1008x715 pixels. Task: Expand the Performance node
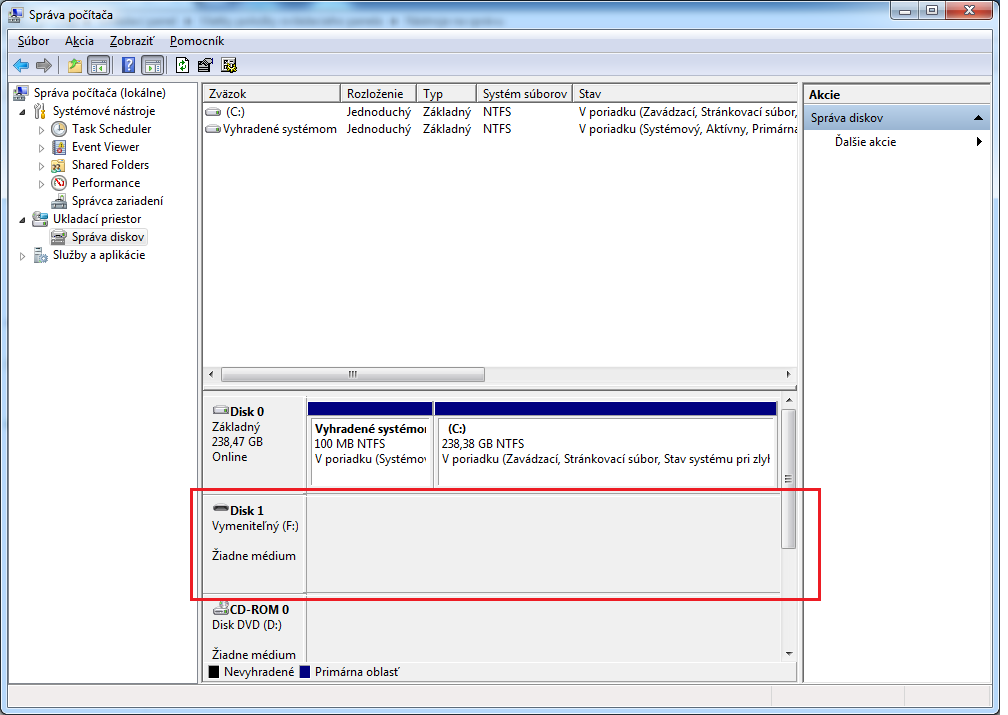[x=42, y=184]
